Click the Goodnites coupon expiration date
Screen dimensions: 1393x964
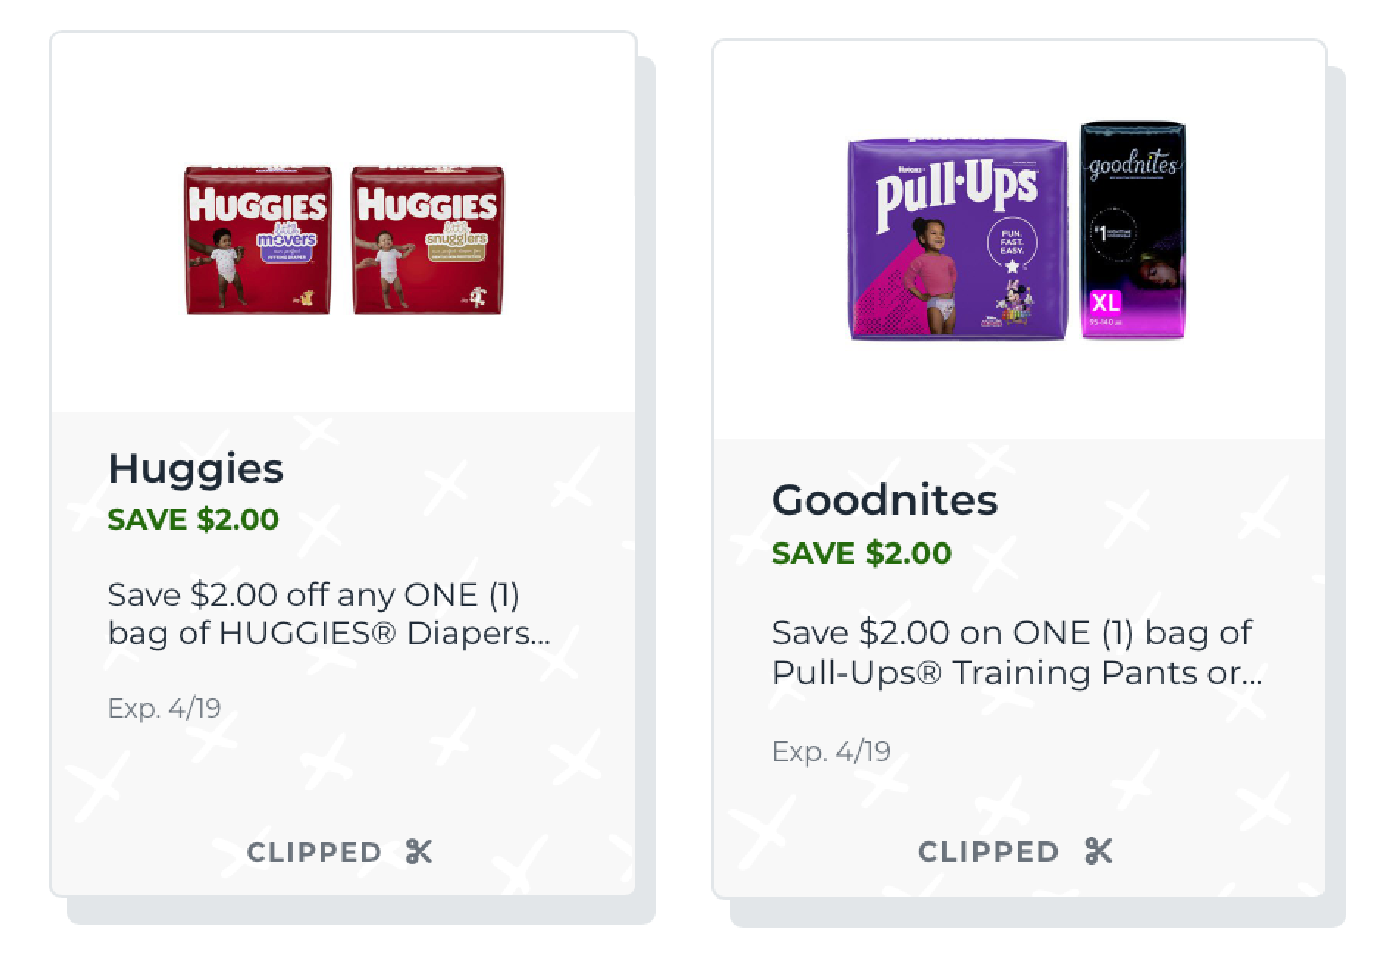(x=831, y=752)
